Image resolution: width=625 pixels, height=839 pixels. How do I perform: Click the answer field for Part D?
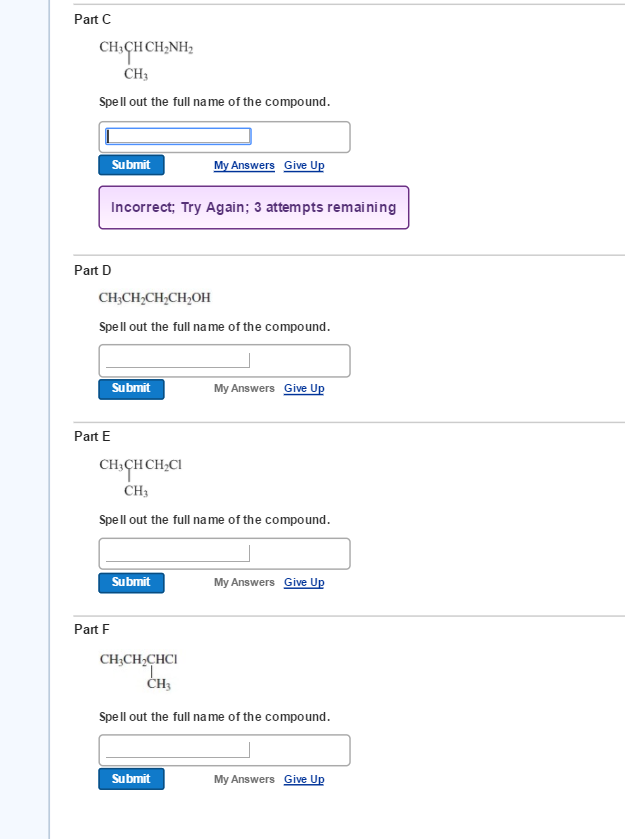(177, 359)
